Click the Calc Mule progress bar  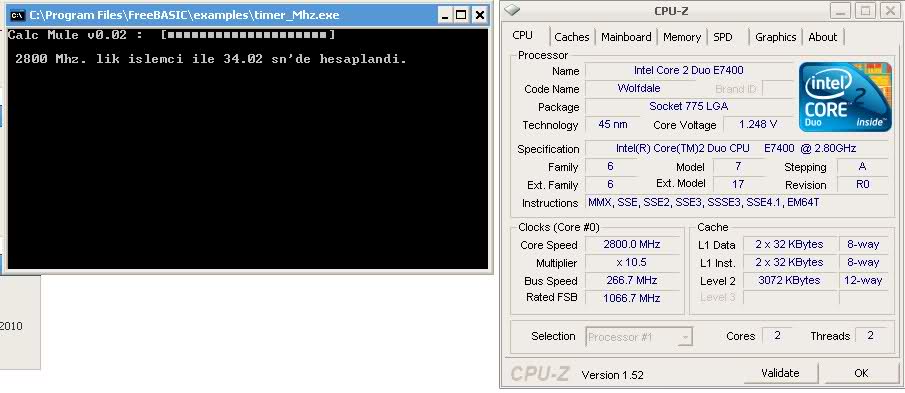[x=248, y=35]
